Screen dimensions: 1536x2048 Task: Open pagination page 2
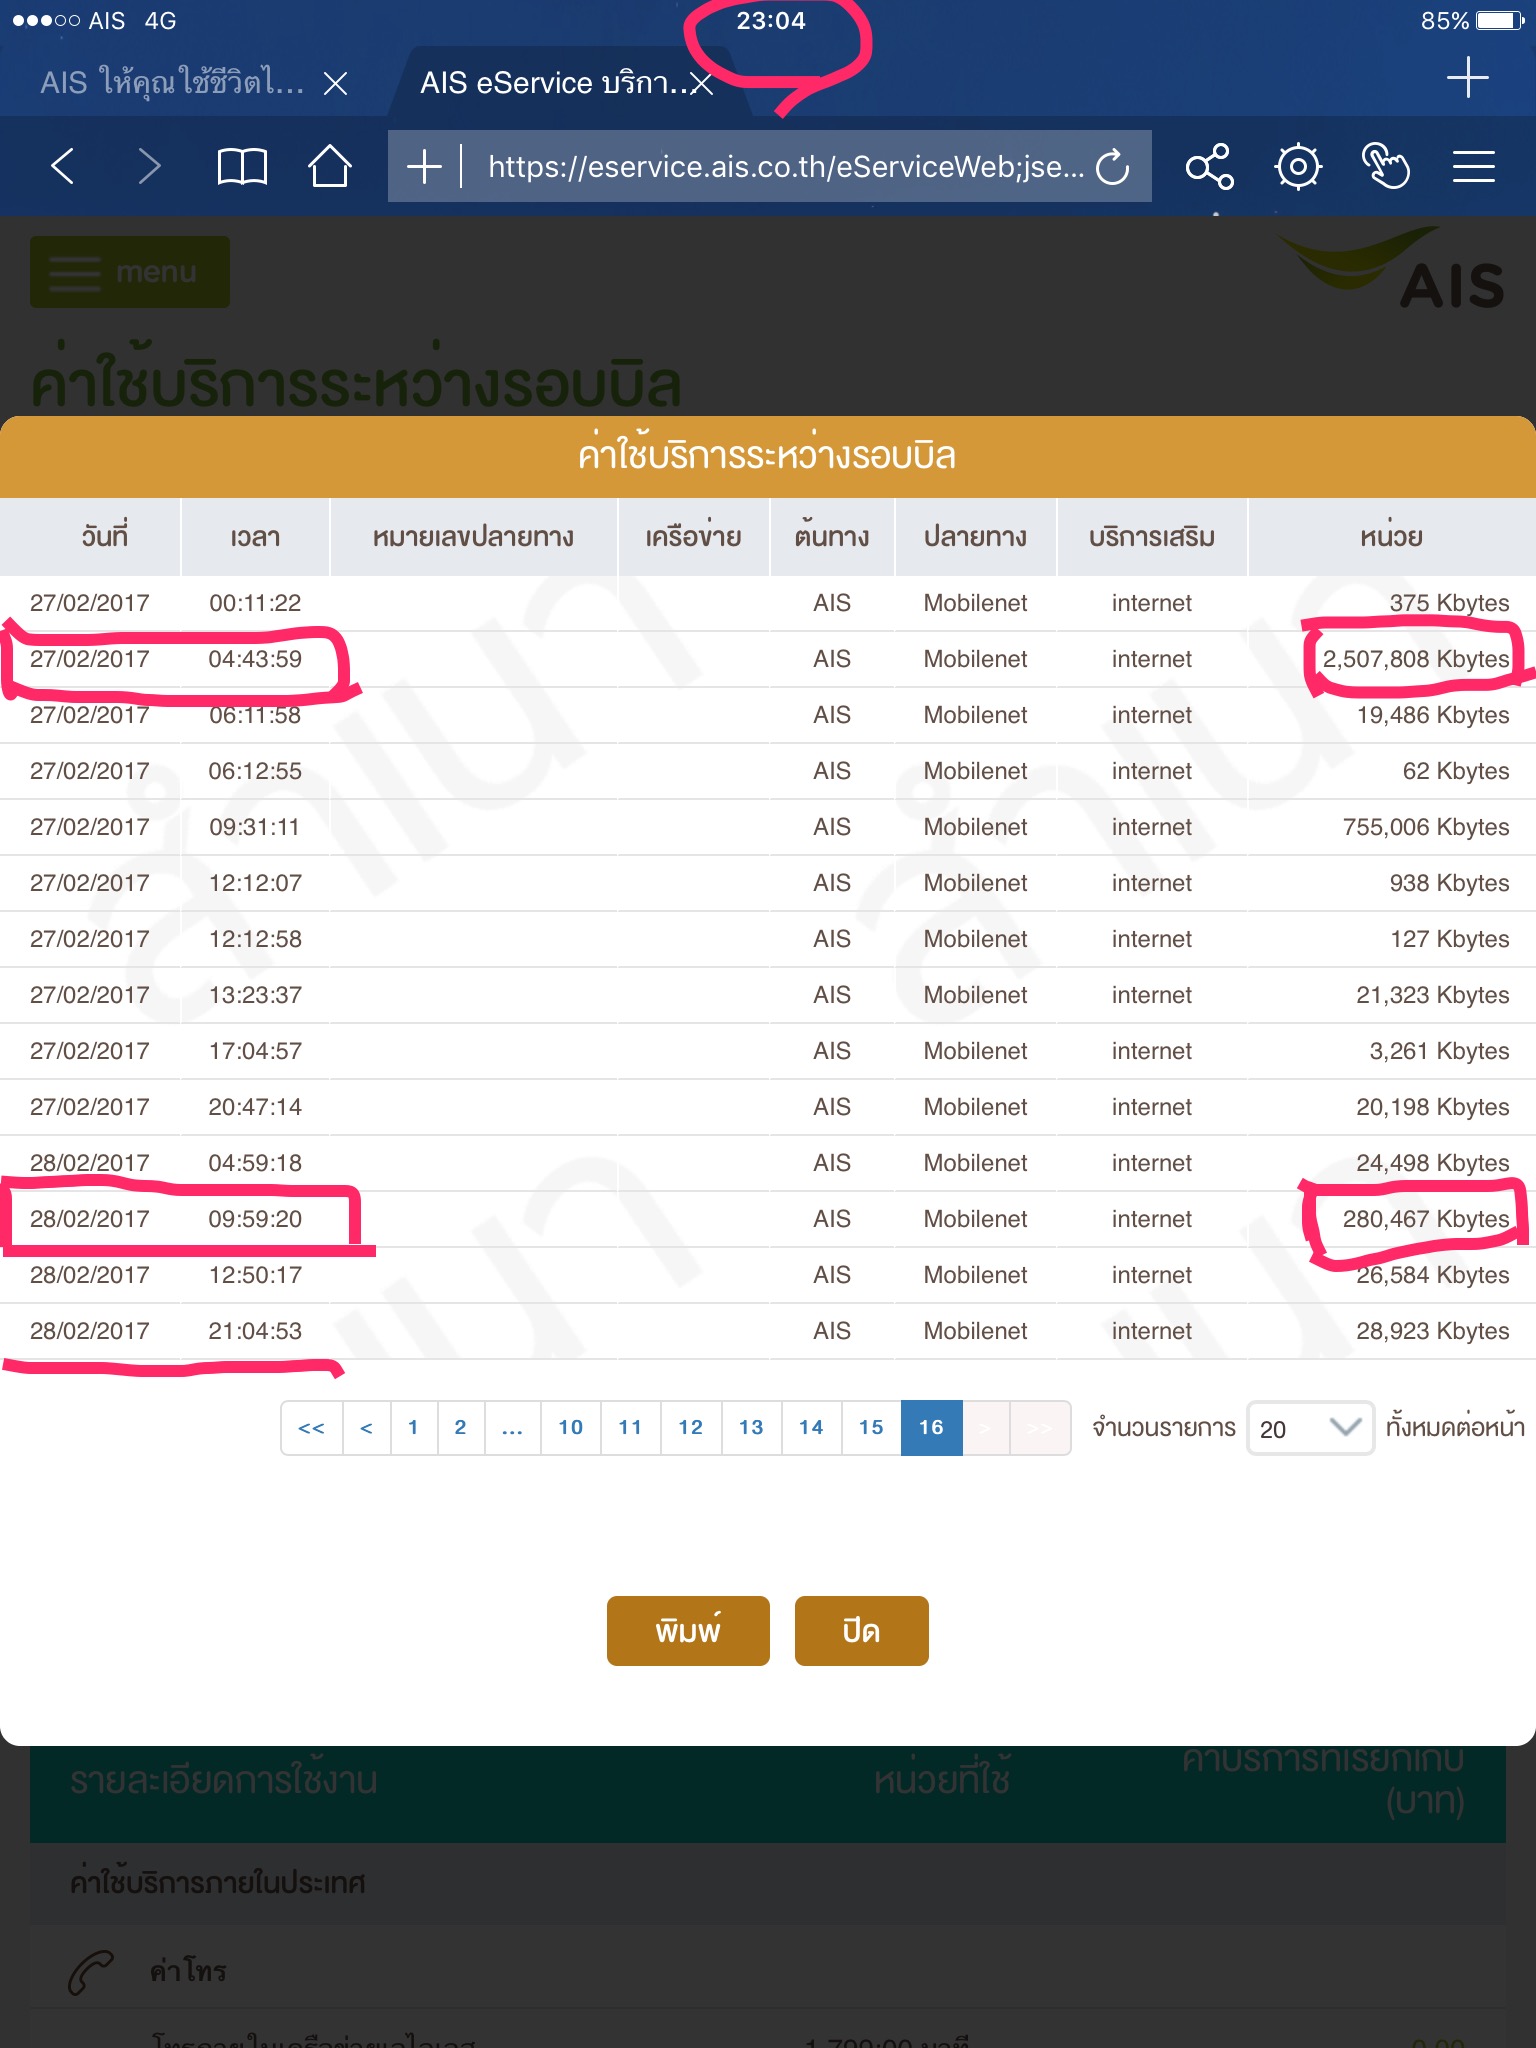click(461, 1428)
